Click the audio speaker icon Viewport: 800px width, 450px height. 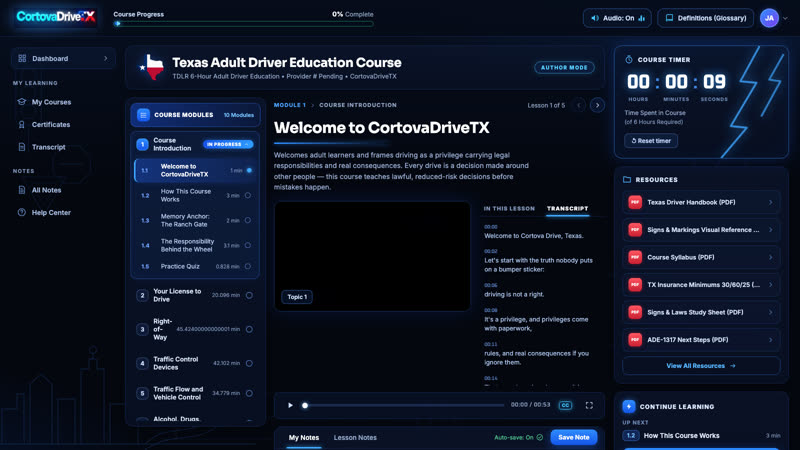pyautogui.click(x=595, y=18)
